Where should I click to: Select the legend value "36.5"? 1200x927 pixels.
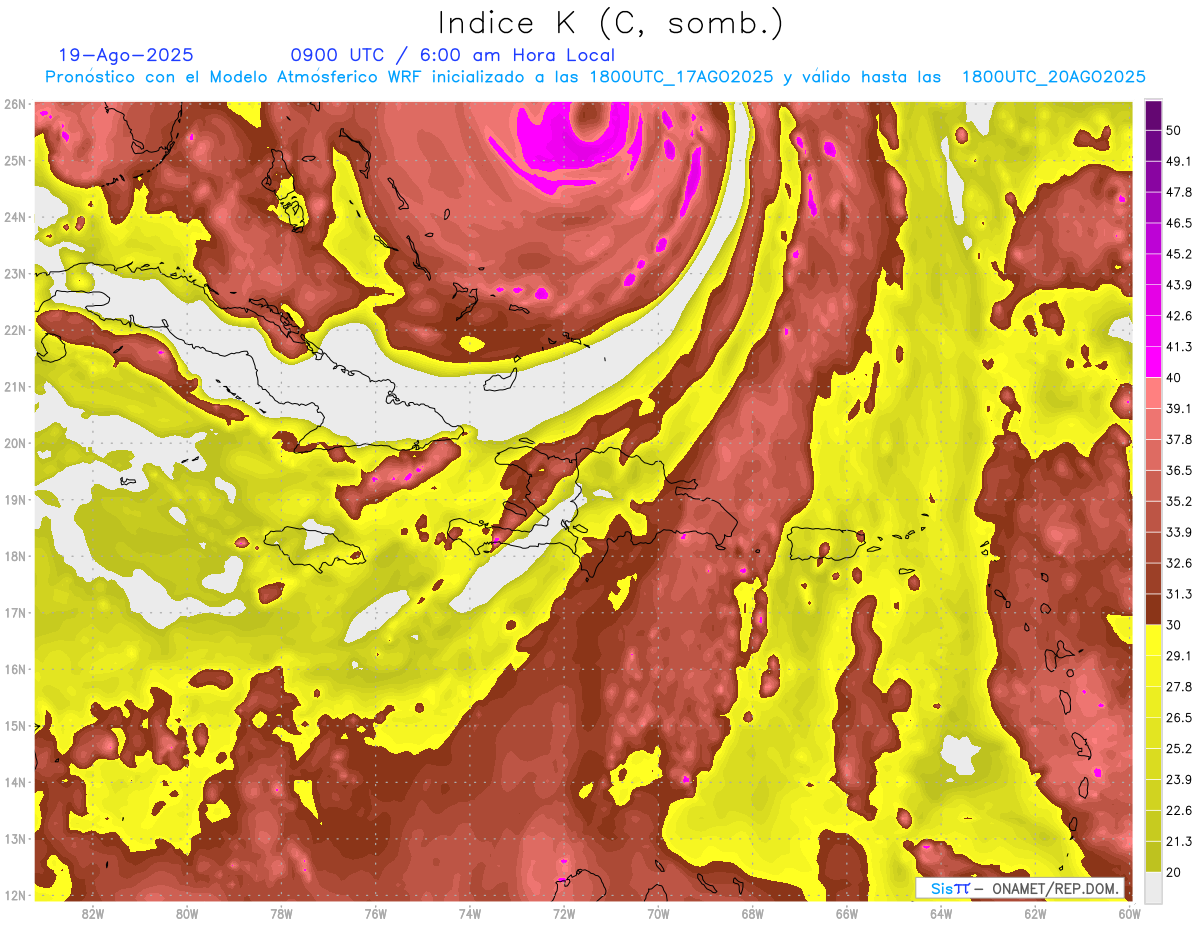1179,470
